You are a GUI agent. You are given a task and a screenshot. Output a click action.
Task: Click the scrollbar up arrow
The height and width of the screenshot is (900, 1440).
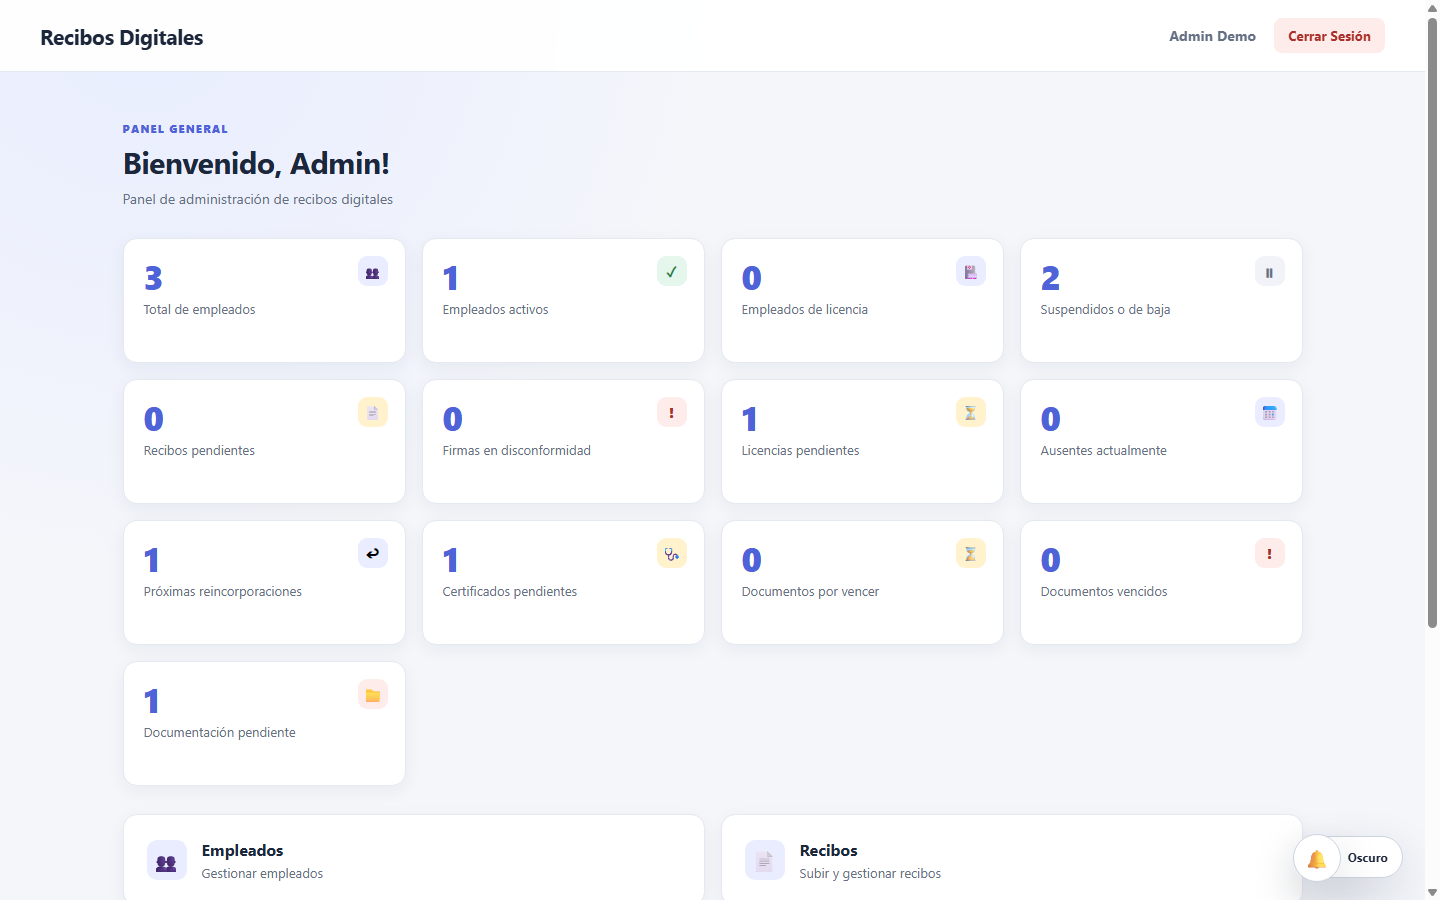1432,8
